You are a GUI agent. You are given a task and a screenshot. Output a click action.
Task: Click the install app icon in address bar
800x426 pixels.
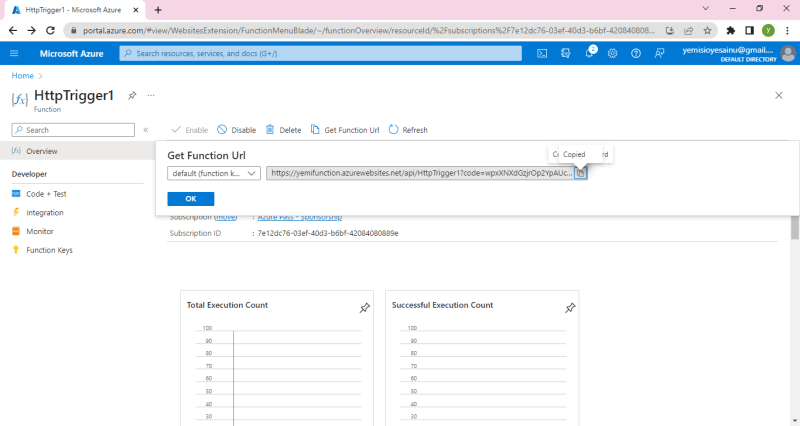click(669, 31)
